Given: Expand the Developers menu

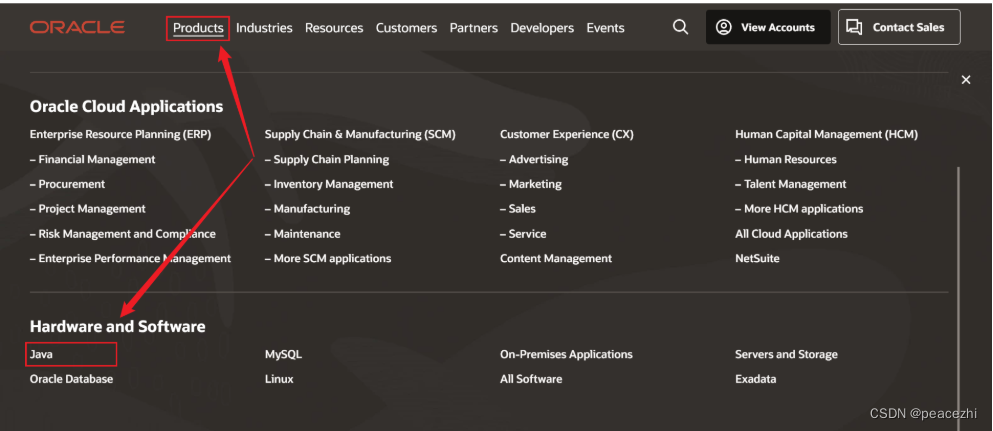Looking at the screenshot, I should click(542, 28).
